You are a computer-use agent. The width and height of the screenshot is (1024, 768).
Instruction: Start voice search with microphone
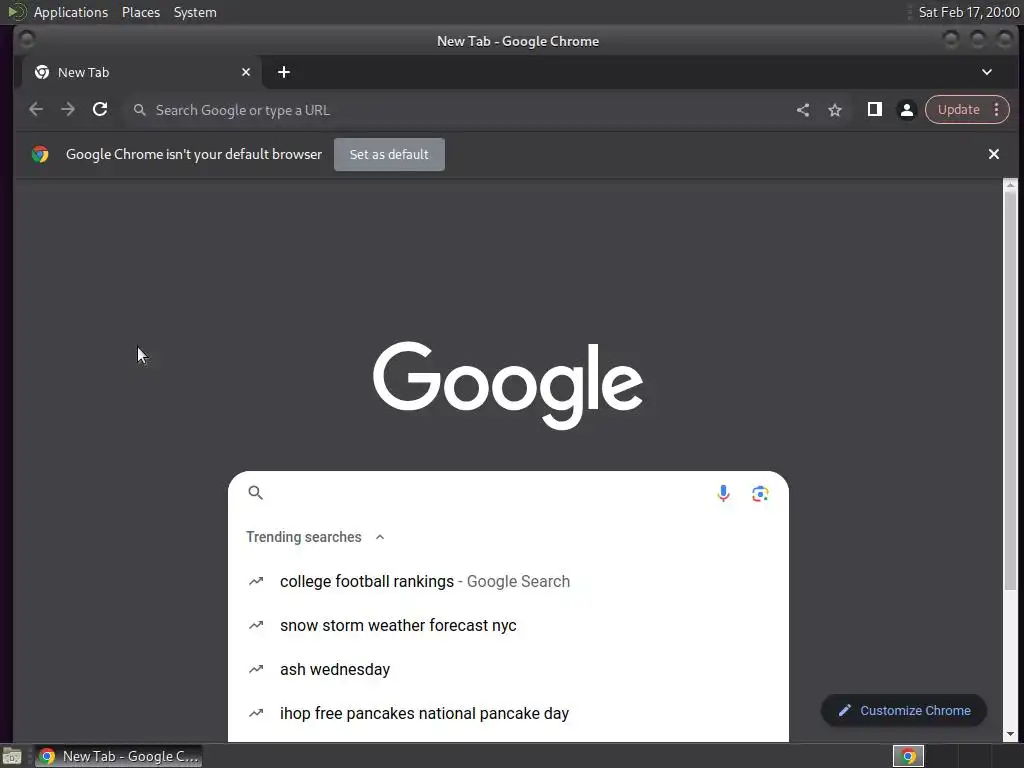click(723, 493)
